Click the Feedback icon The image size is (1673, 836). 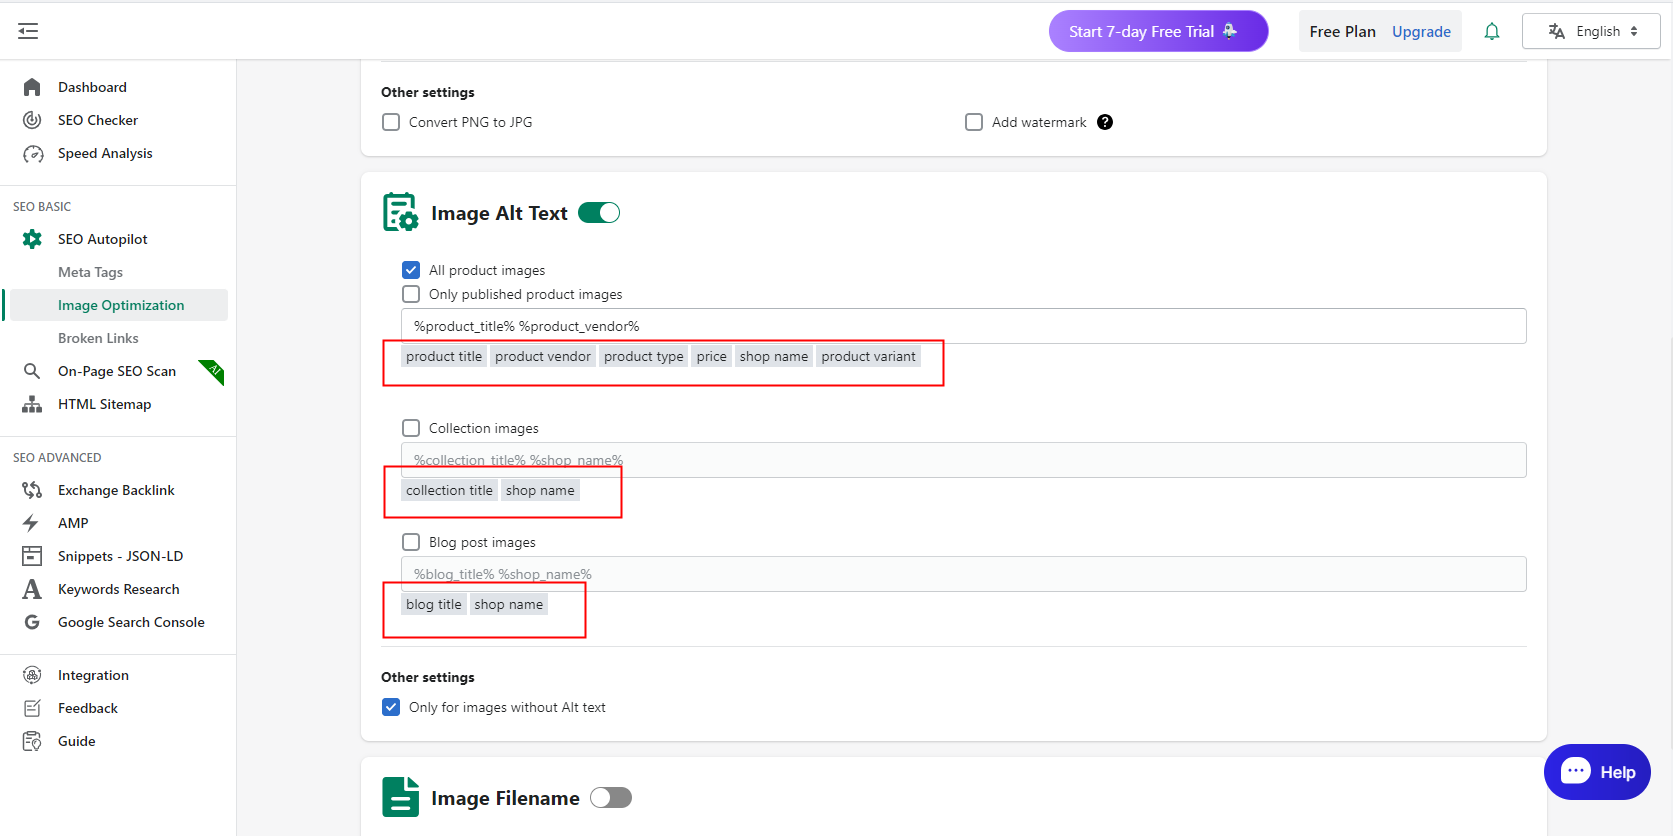(x=32, y=708)
